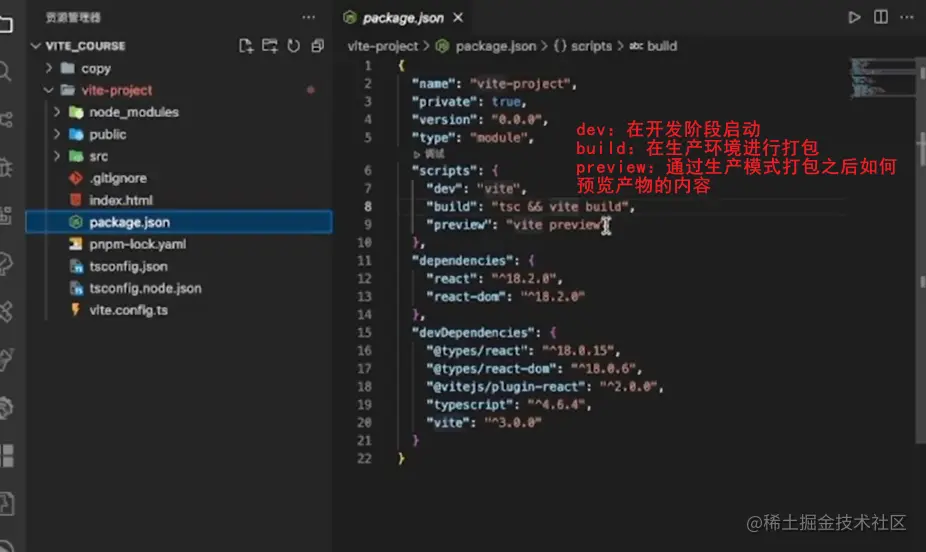The width and height of the screenshot is (926, 552).
Task: Select package.json in the file tree
Action: pos(179,222)
